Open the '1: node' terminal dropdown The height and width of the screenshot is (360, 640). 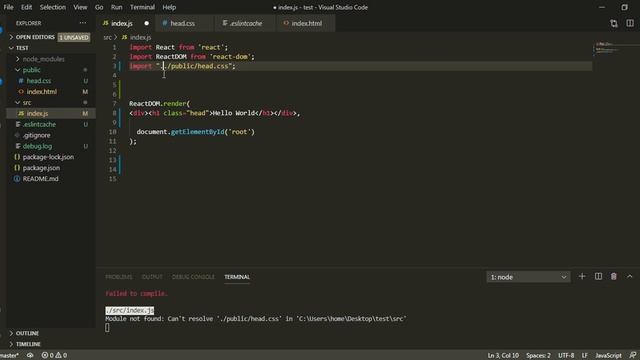[x=528, y=277]
